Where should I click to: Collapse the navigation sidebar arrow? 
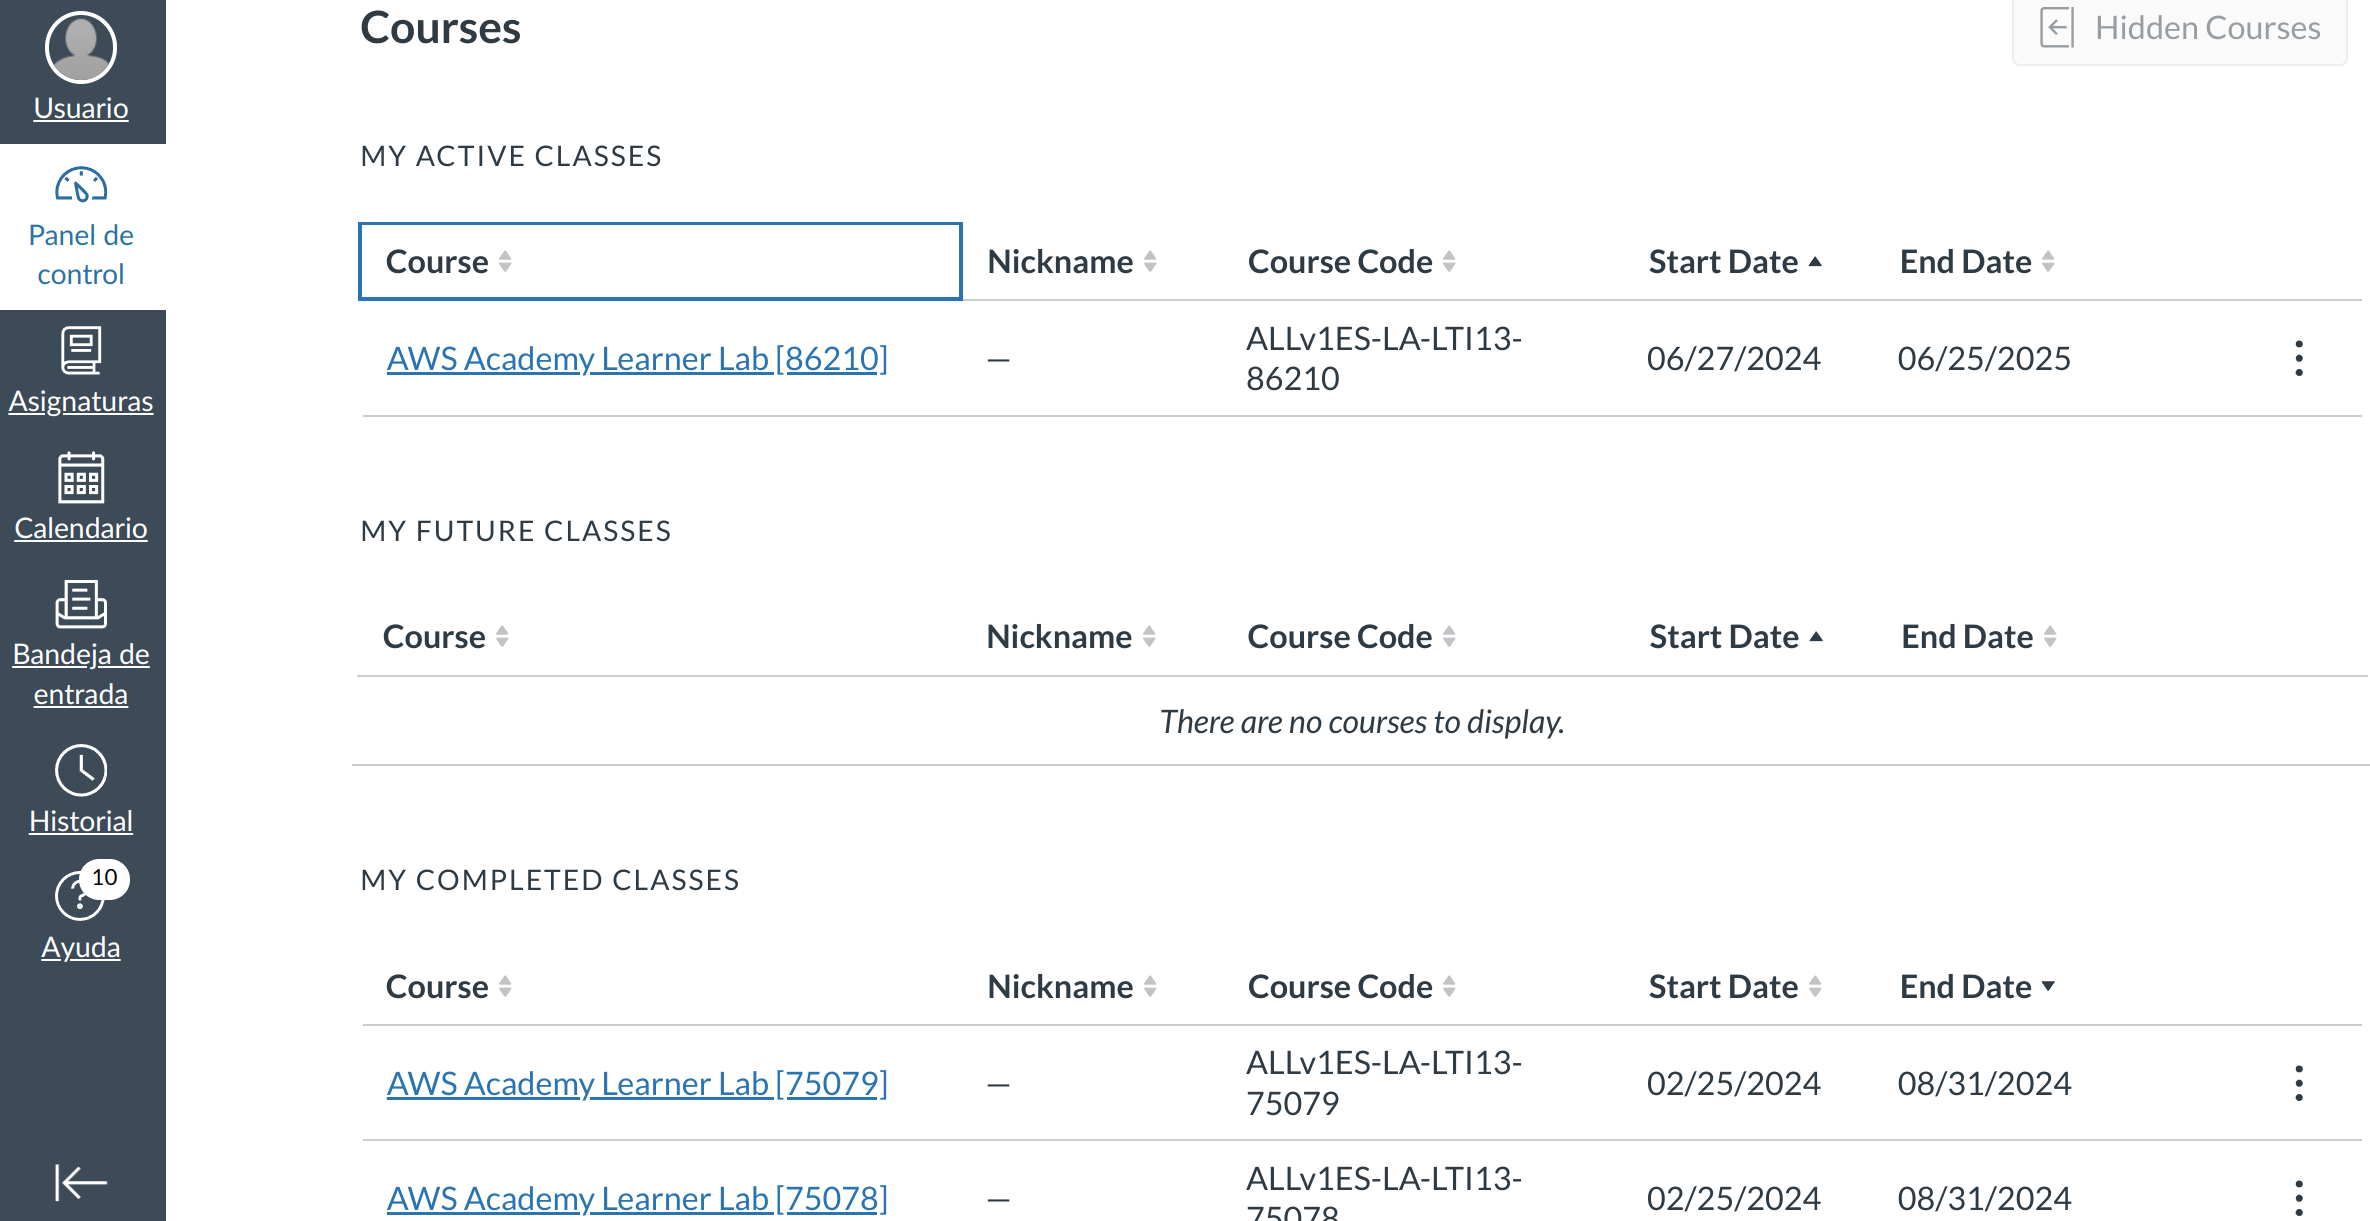click(x=81, y=1182)
